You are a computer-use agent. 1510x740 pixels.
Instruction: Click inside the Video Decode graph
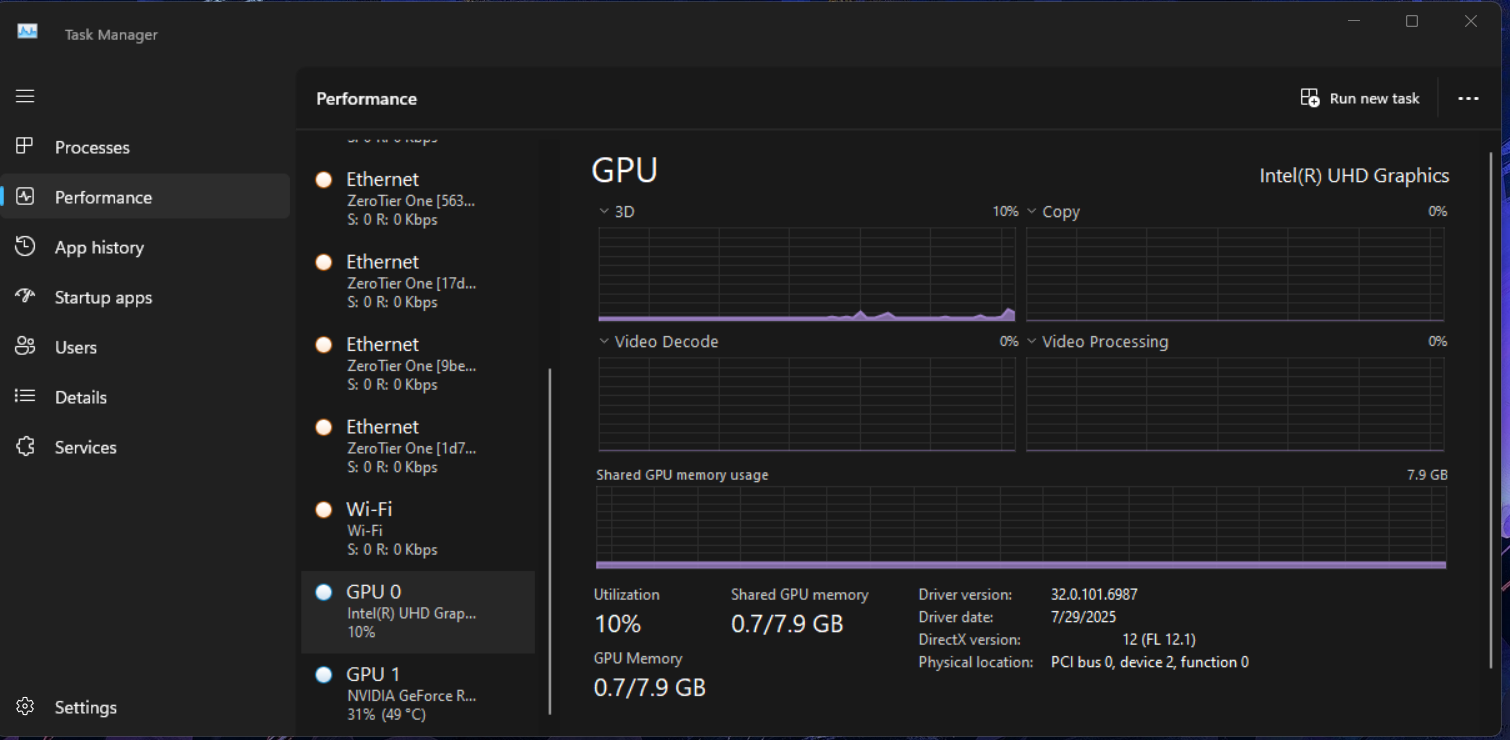807,404
